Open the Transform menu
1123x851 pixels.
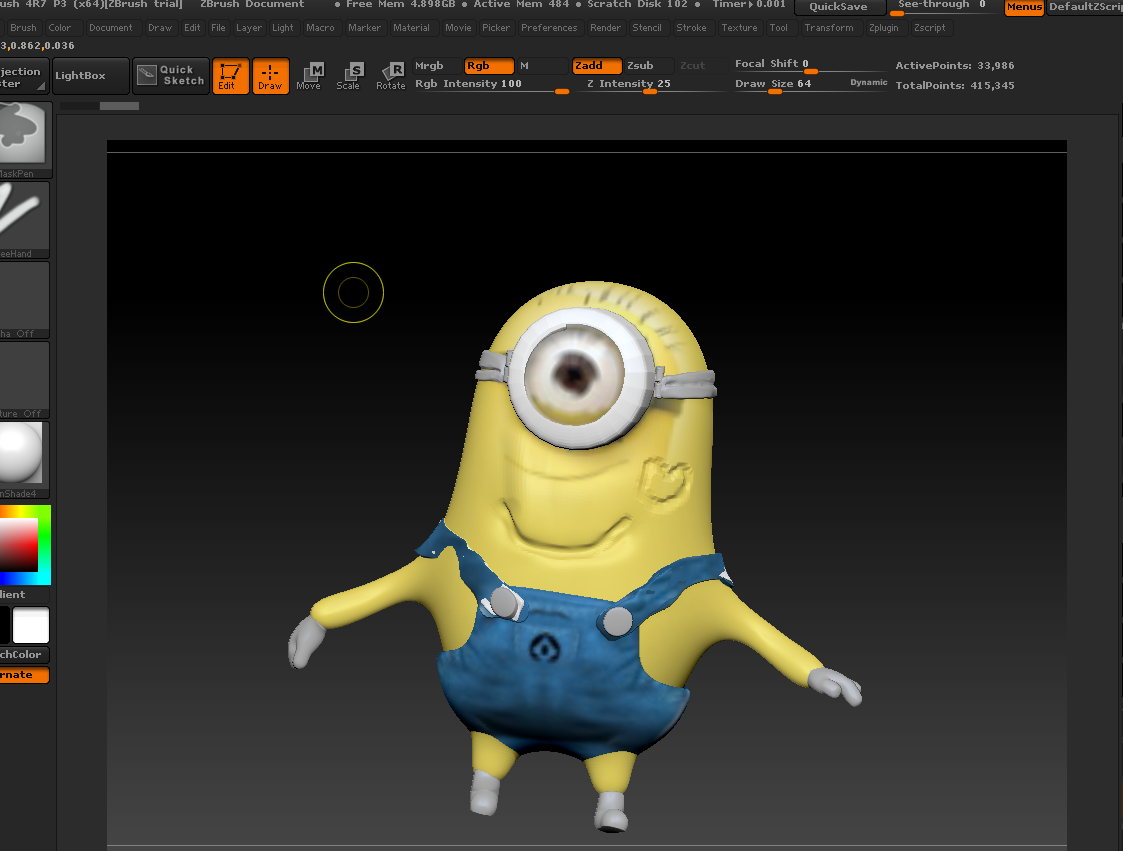829,28
